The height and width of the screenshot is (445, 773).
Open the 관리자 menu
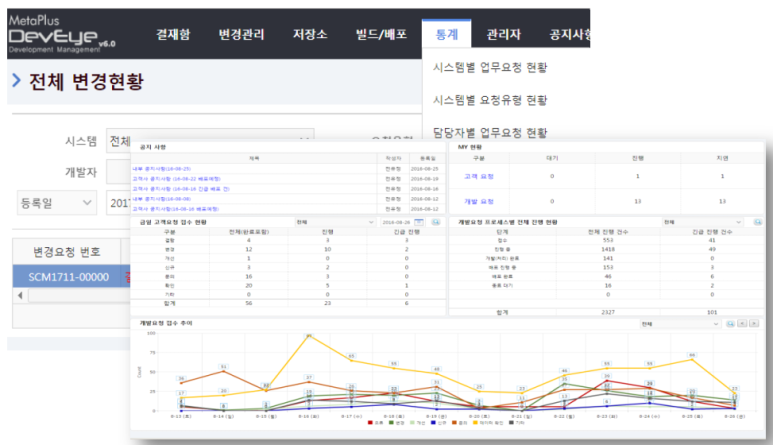tap(503, 34)
